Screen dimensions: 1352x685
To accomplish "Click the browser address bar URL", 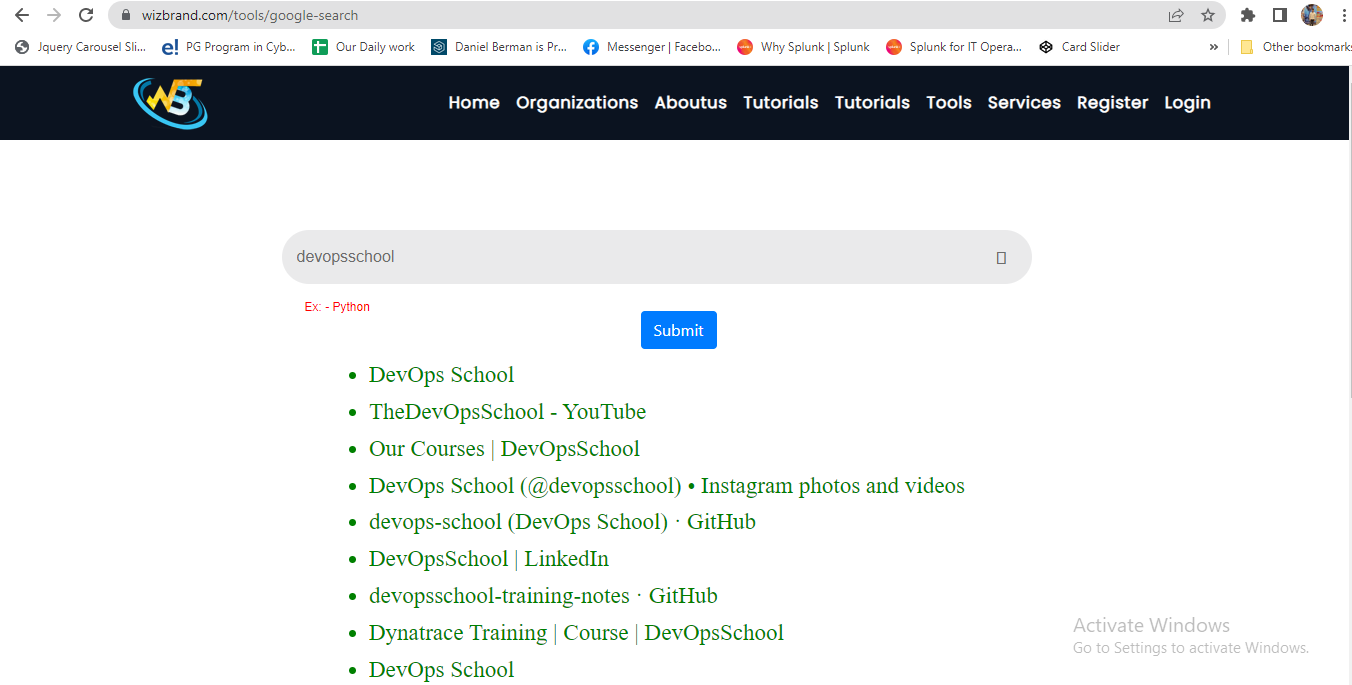I will tap(248, 15).
